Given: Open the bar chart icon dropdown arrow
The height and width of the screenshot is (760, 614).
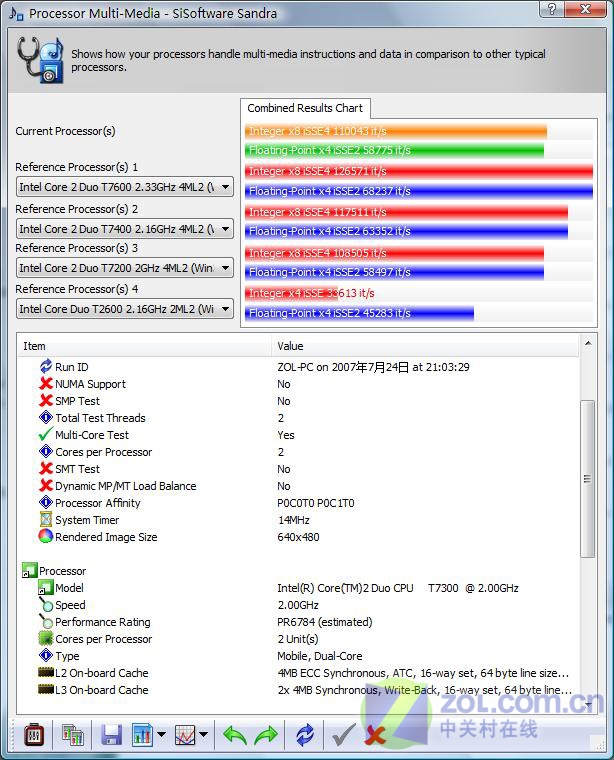Looking at the screenshot, I should [161, 735].
